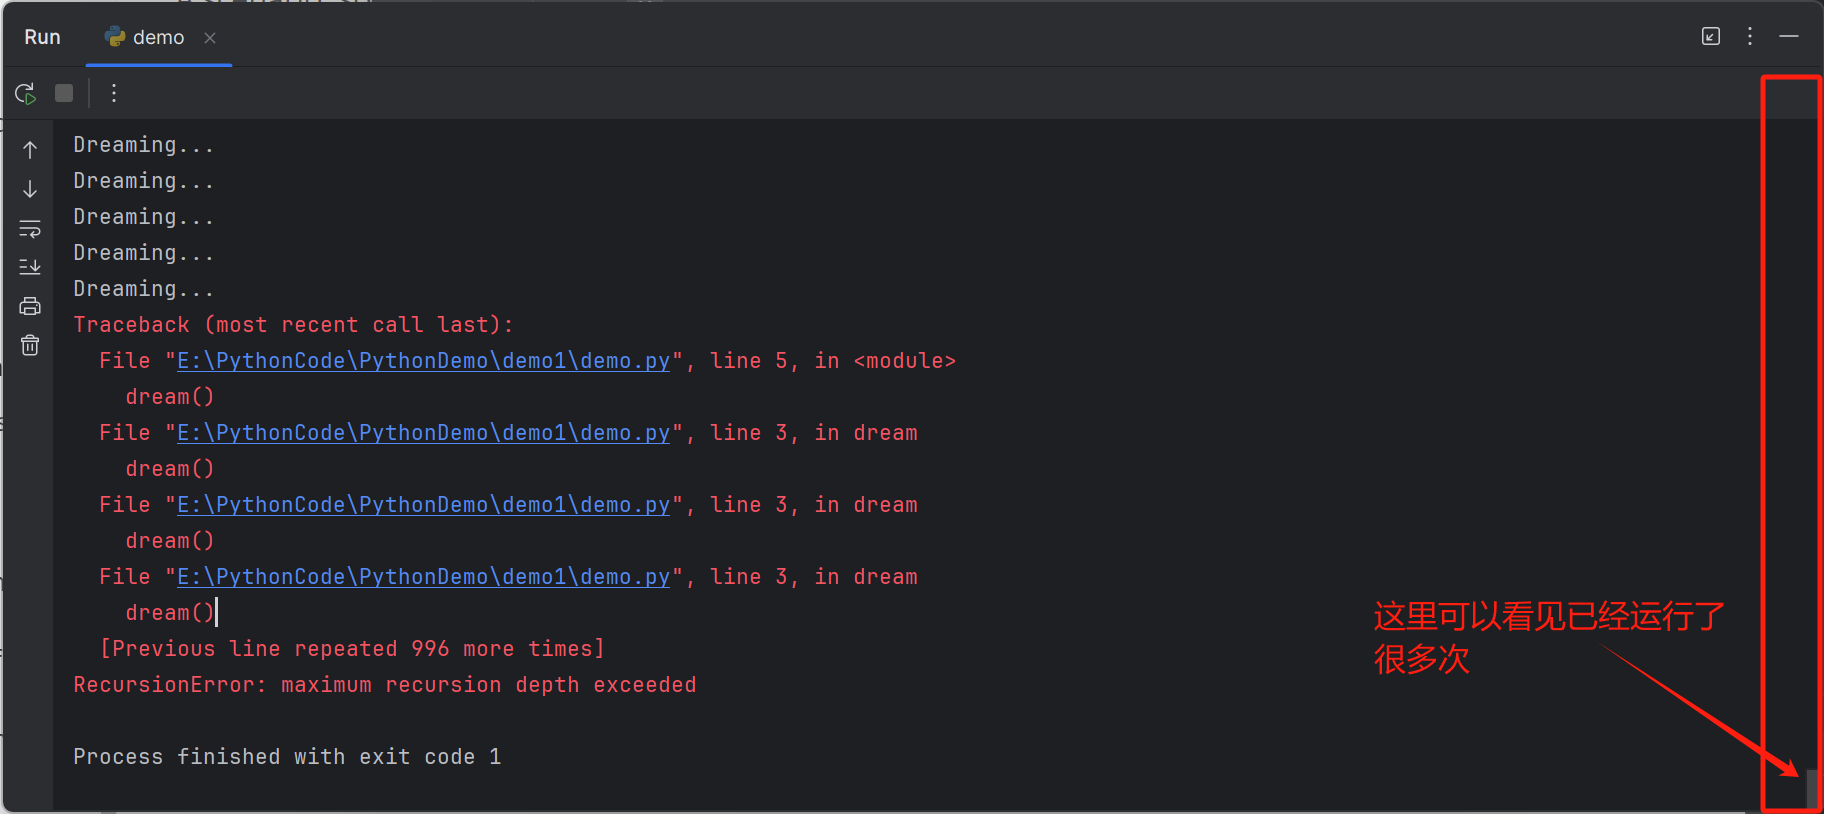Close the demo run tab

pyautogui.click(x=210, y=38)
